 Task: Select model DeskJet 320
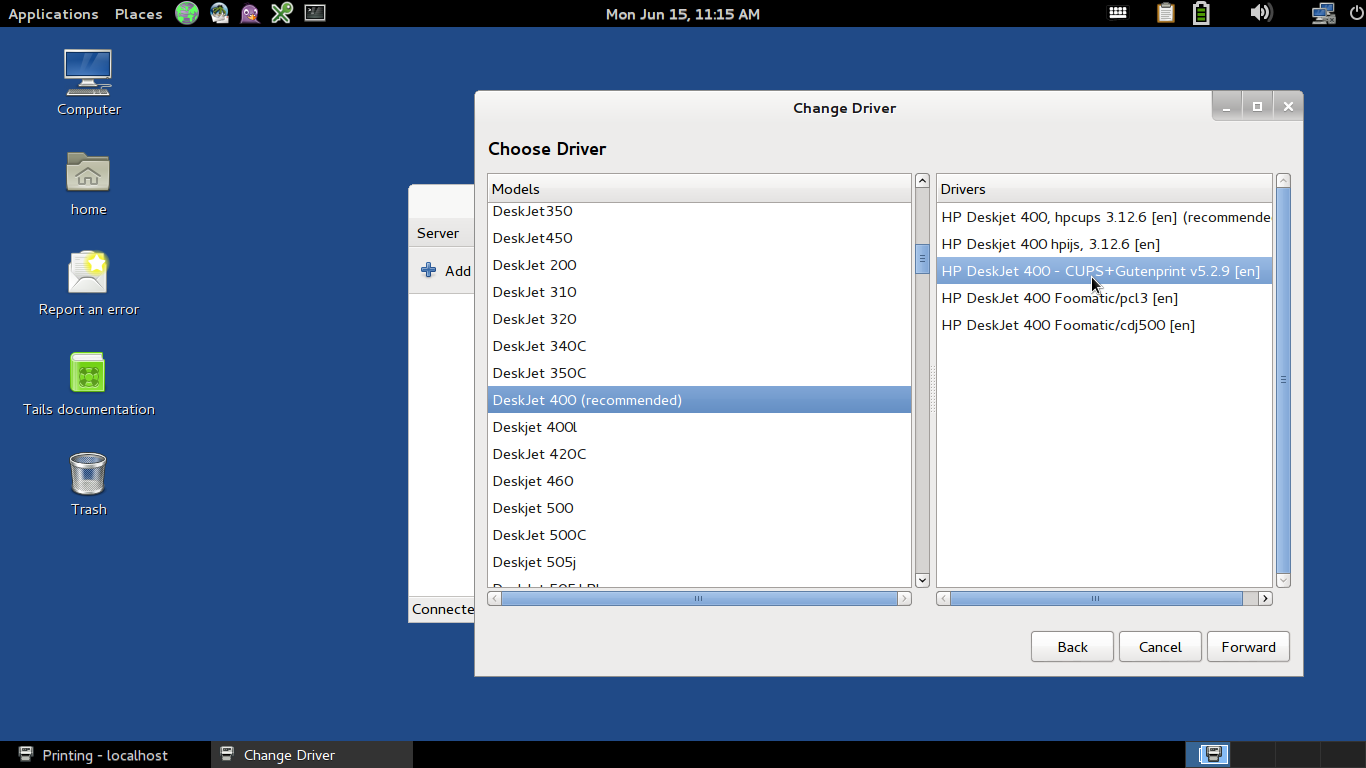click(x=699, y=319)
